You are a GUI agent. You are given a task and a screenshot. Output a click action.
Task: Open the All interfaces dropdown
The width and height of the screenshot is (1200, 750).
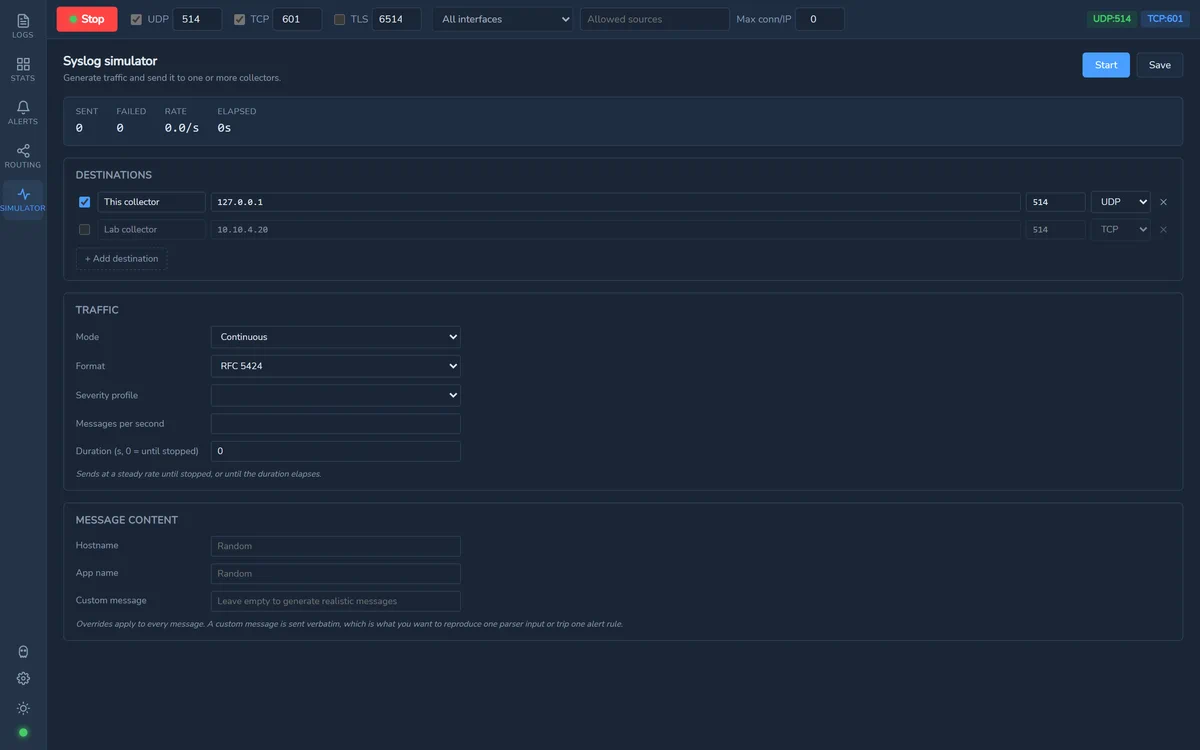503,19
